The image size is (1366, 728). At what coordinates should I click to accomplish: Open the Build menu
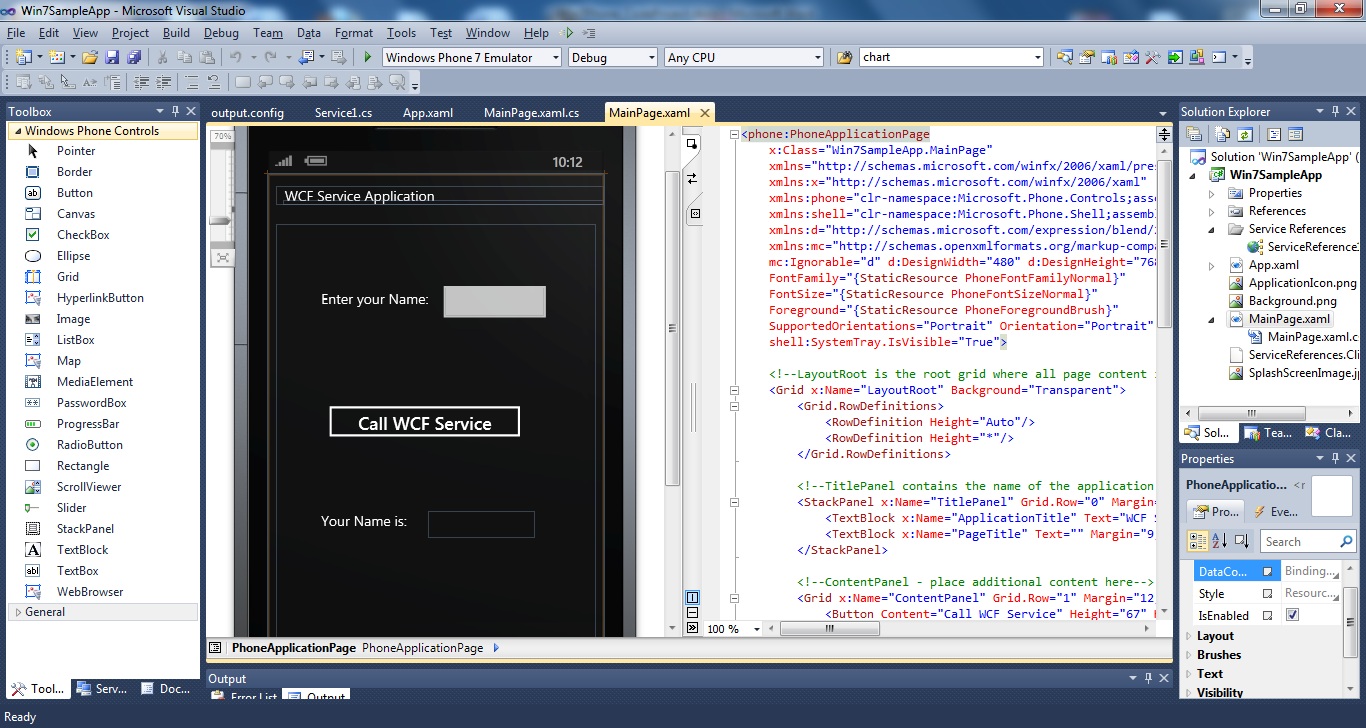[176, 33]
